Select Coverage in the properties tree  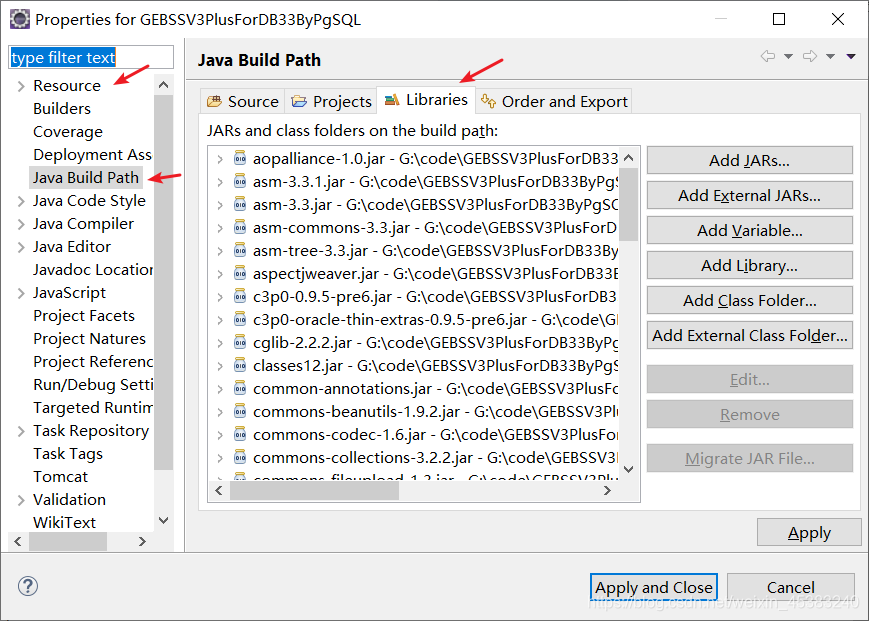pos(68,132)
